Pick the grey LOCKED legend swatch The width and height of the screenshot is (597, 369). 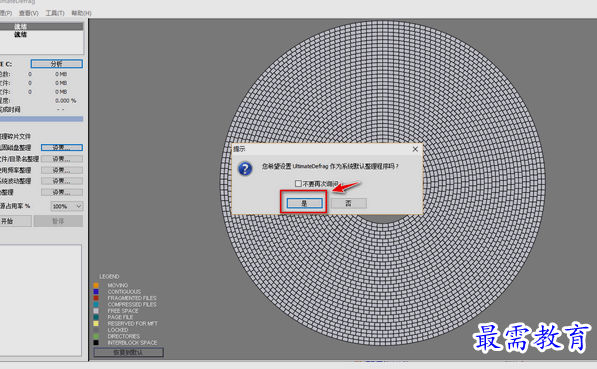pos(96,330)
